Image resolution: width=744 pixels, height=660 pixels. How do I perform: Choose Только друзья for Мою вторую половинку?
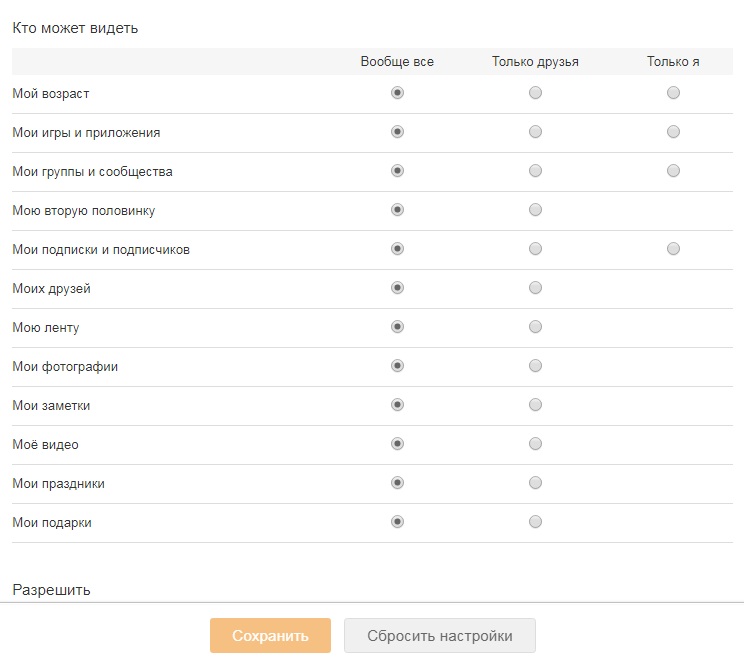[x=535, y=209]
